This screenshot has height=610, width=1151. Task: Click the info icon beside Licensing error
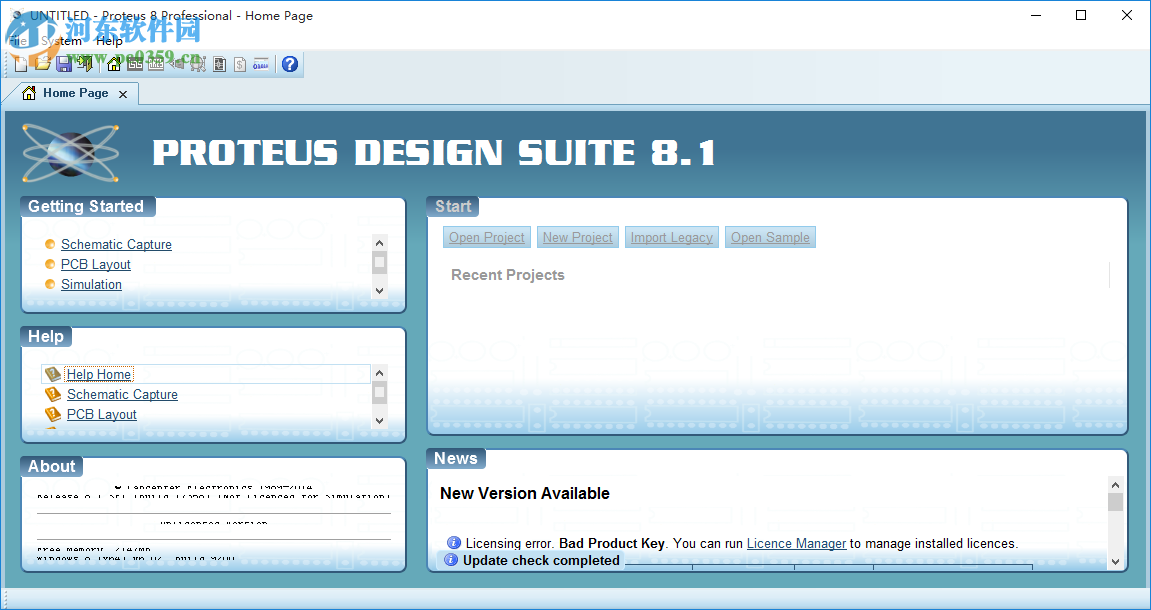454,543
